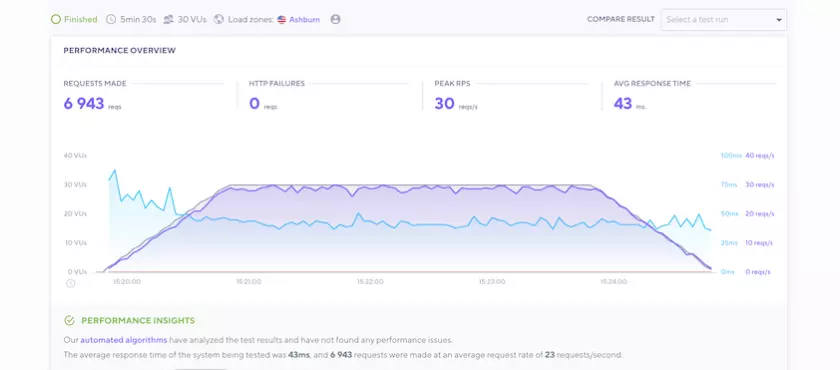Click the globe icon beside Load zones
Screen dimensions: 840x370
(x=218, y=19)
